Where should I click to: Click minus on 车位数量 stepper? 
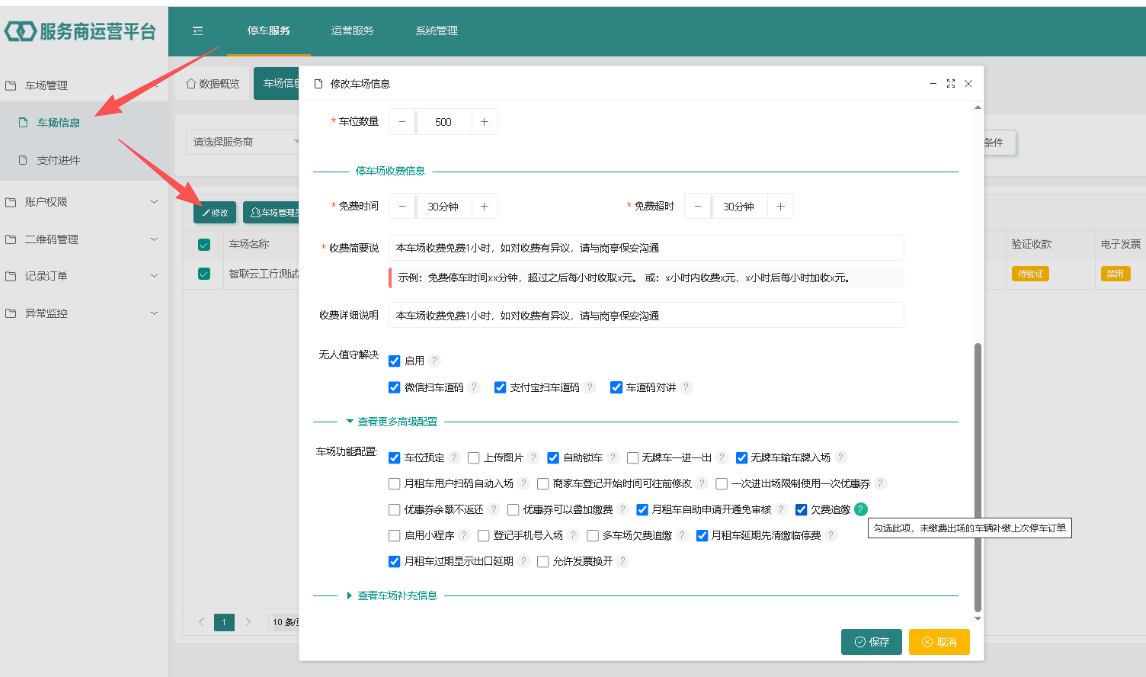click(x=402, y=122)
